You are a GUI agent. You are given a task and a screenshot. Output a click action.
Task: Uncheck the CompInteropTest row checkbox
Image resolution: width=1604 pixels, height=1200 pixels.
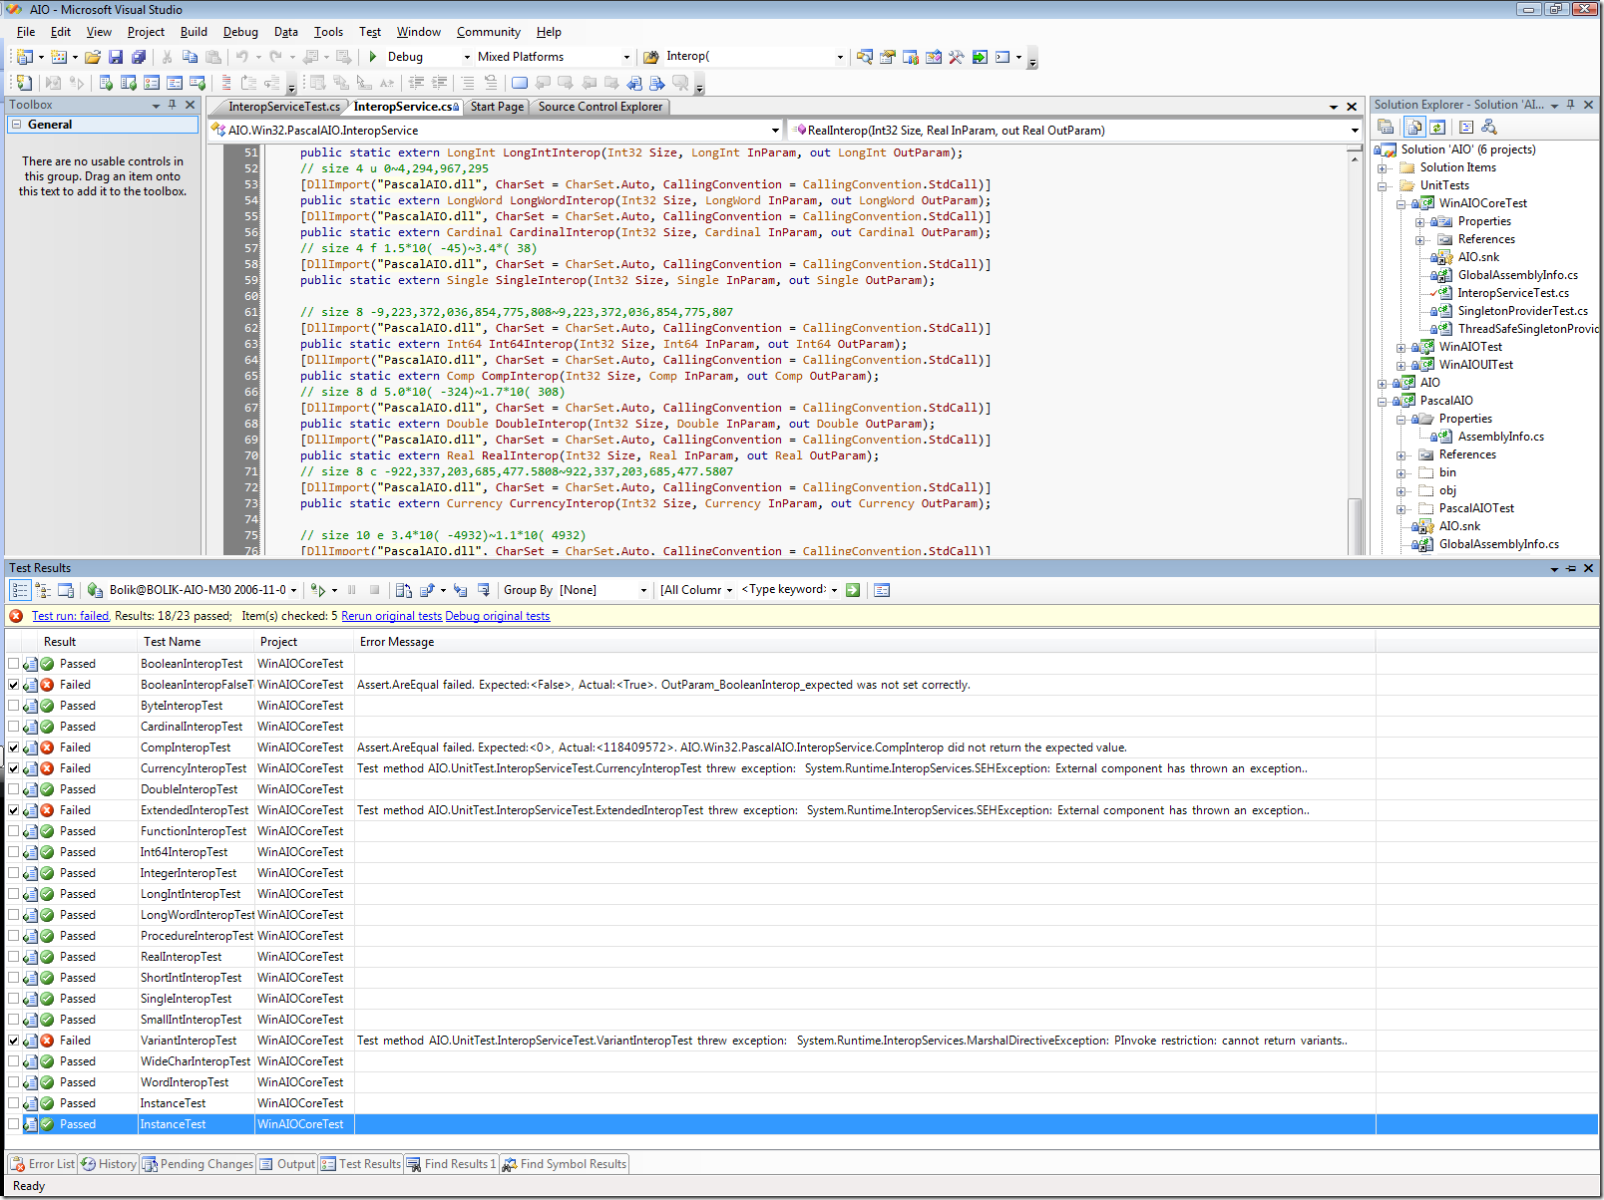point(13,748)
